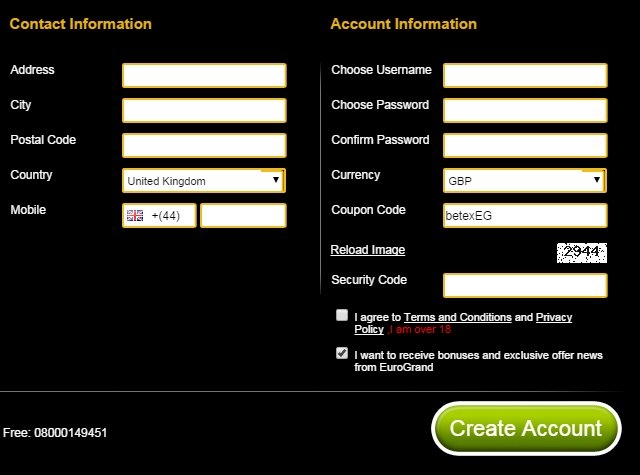Click the Create Account button

(526, 428)
